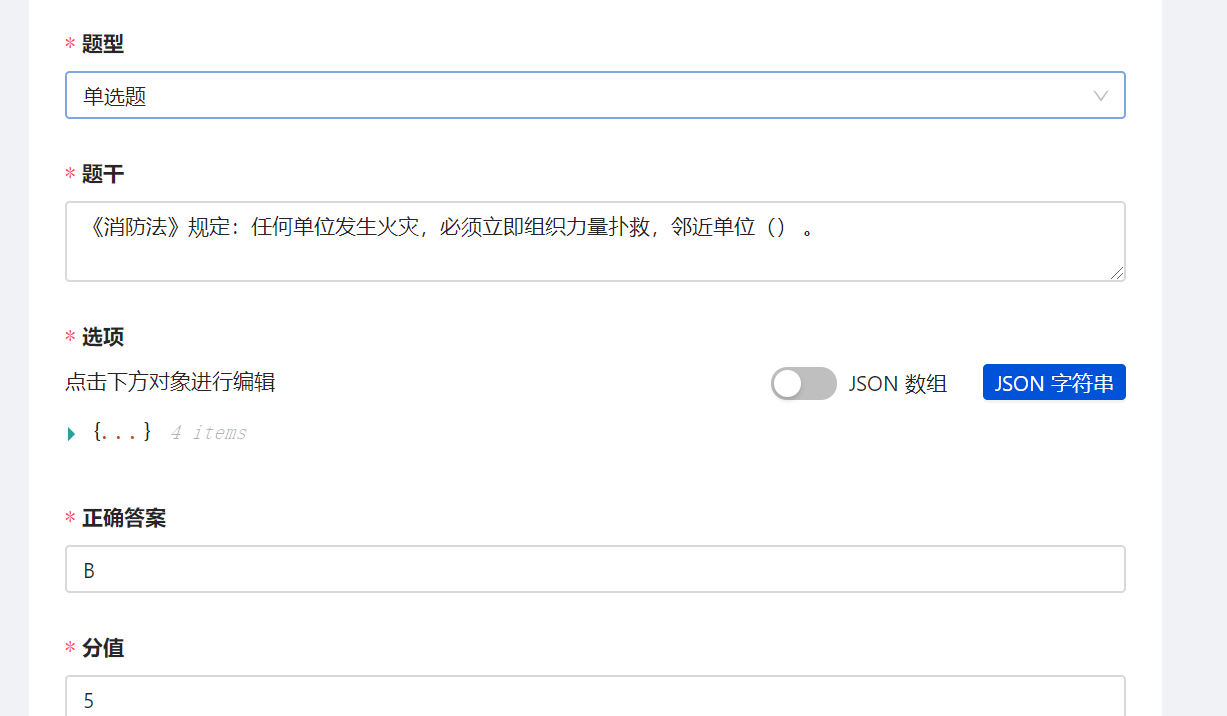Viewport: 1227px width, 716px height.
Task: Click the 题干 field label
Action: (x=103, y=174)
